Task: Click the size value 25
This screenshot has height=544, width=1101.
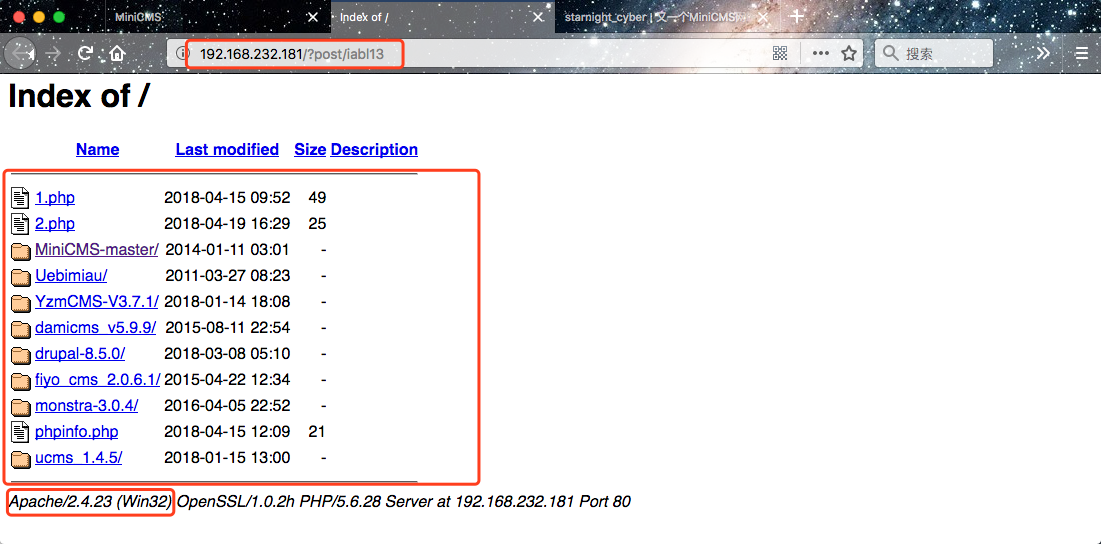Action: [317, 224]
